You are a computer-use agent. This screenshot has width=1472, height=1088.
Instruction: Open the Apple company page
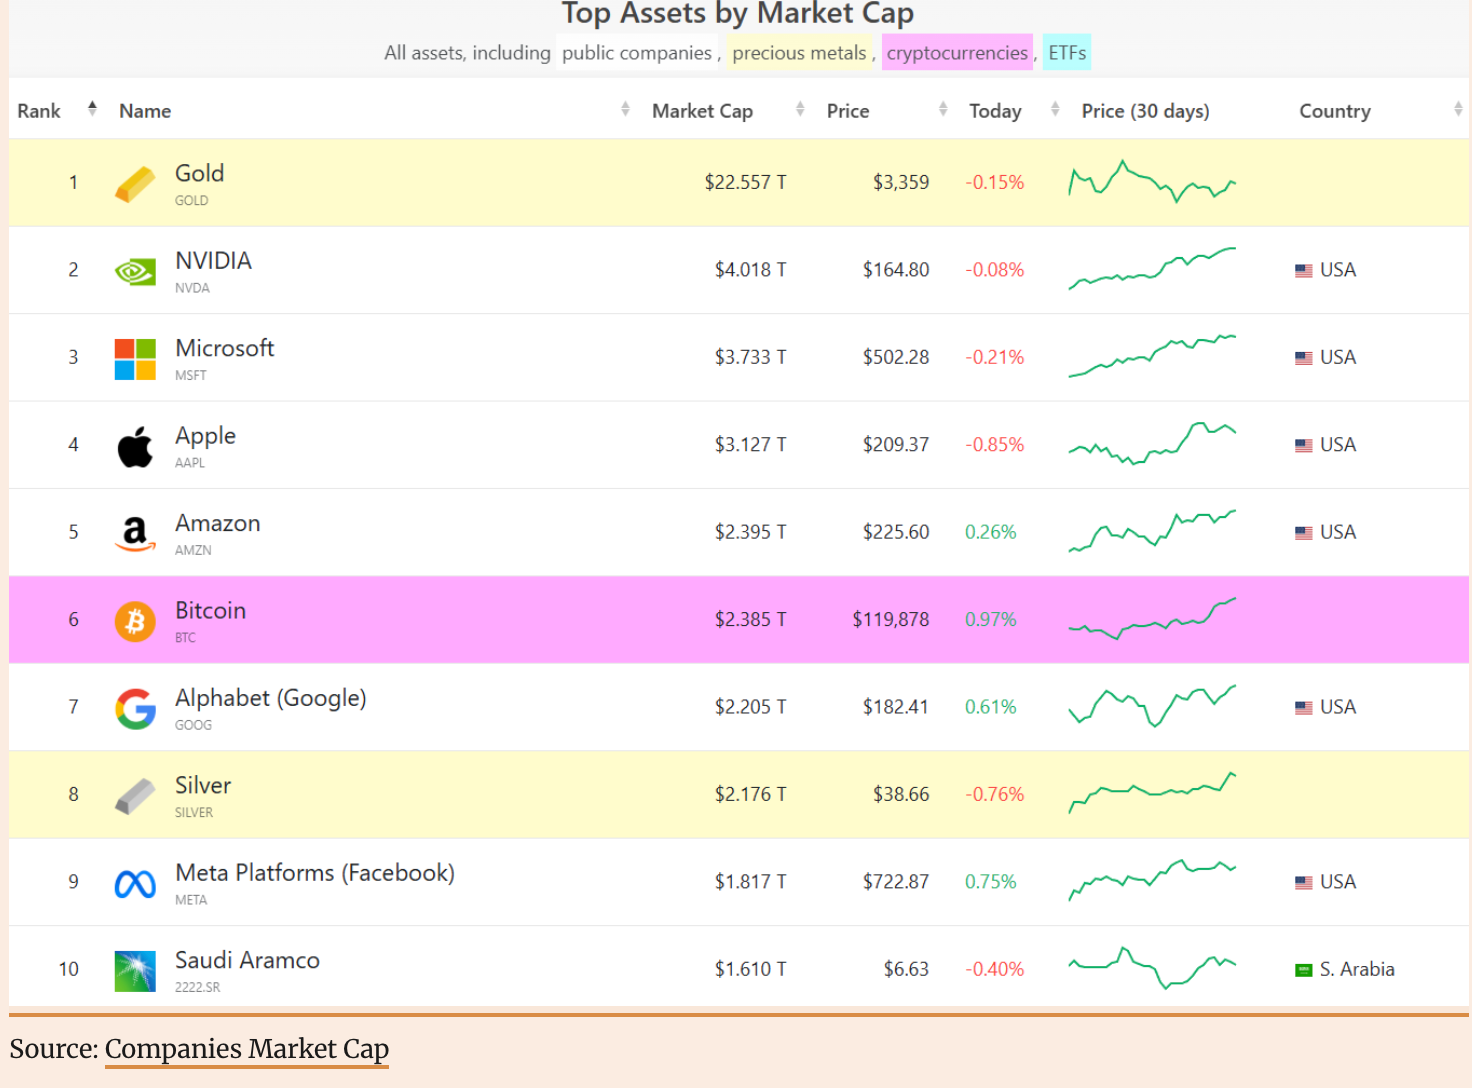[x=205, y=436]
